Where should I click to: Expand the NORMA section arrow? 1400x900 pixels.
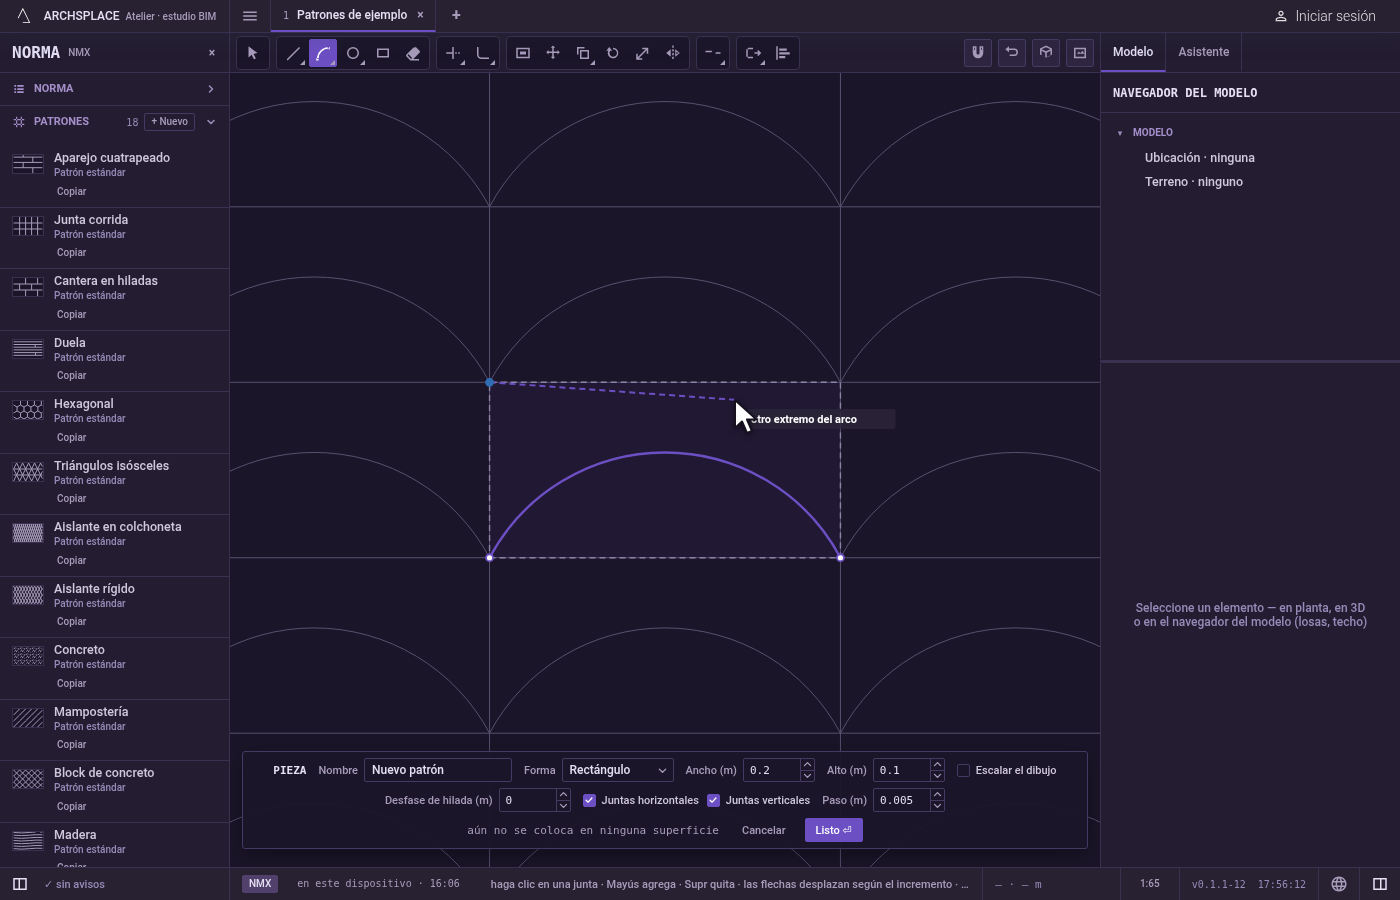(211, 89)
